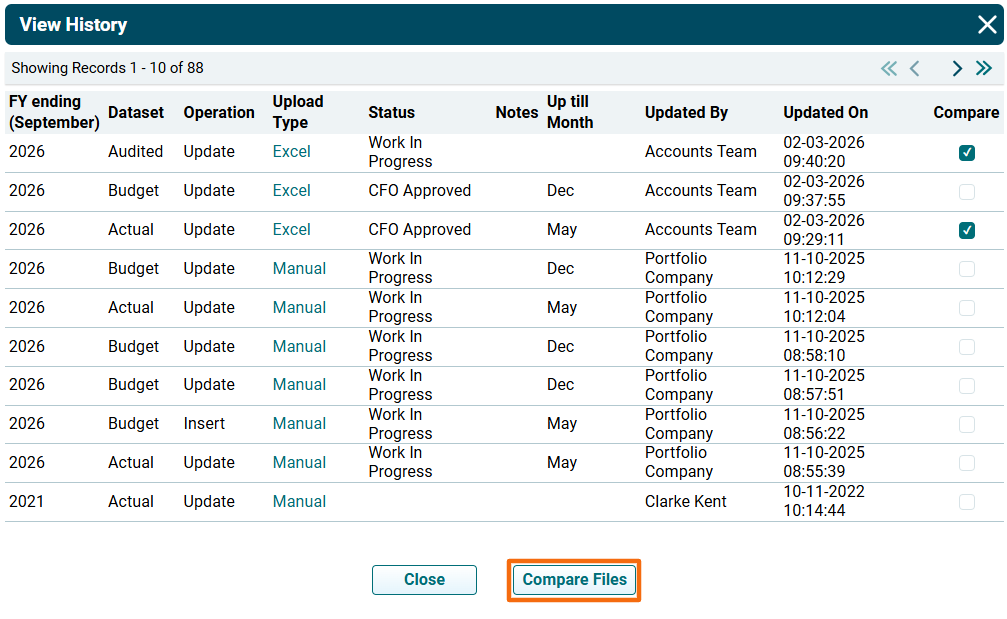
Task: Open Manual link in Budget Insert row
Action: 299,424
